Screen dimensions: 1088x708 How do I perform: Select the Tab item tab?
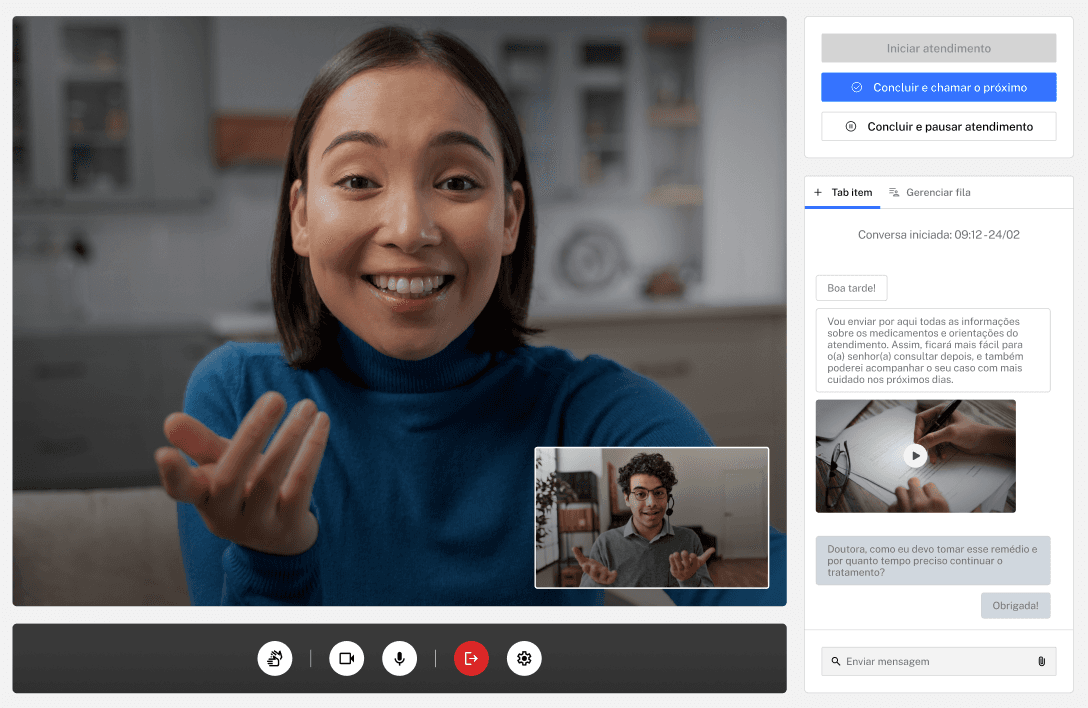coord(842,192)
